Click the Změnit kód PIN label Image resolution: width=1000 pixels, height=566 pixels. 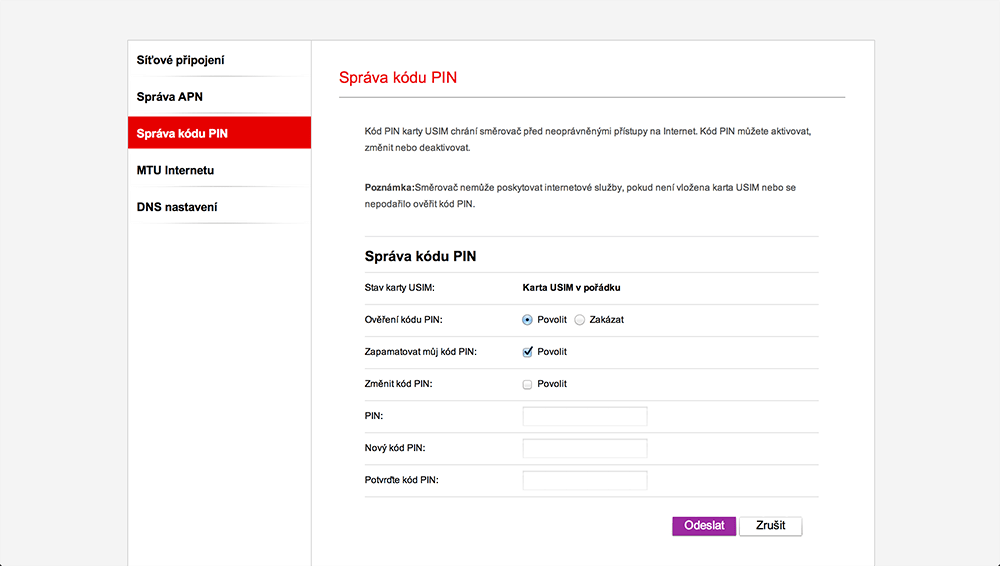coord(399,384)
